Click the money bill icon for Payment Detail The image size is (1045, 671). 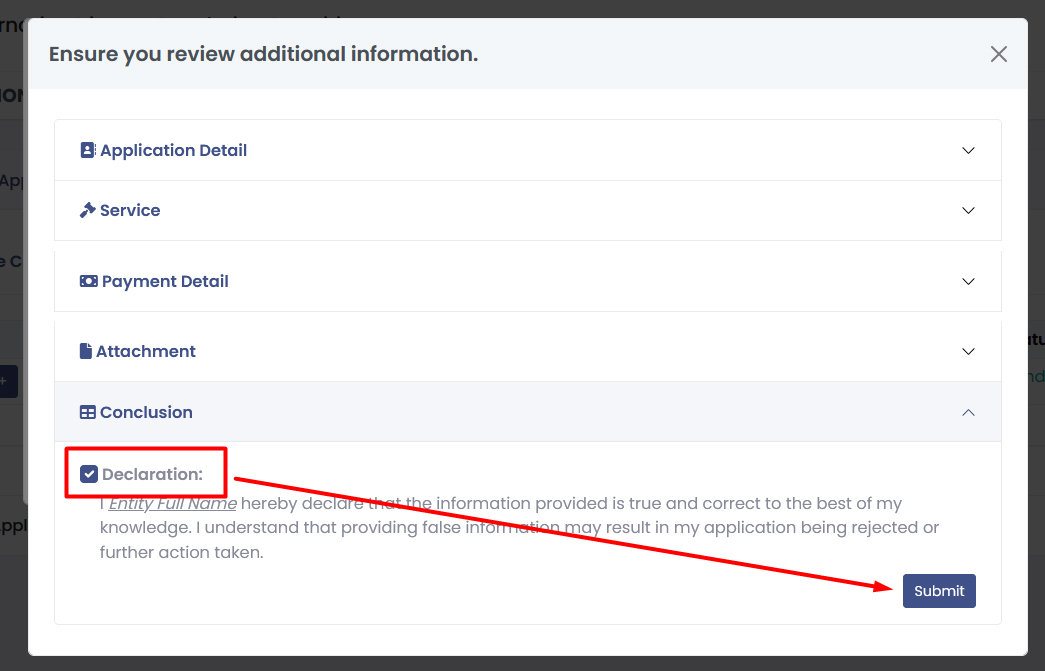89,281
